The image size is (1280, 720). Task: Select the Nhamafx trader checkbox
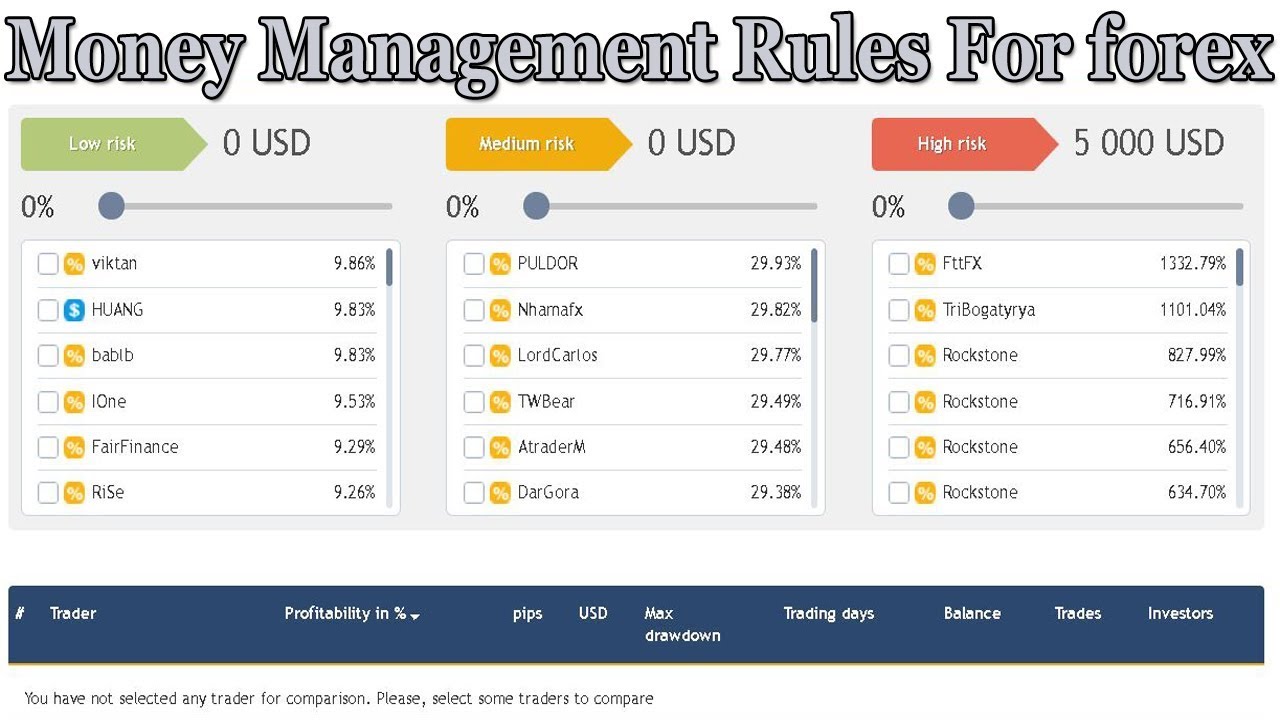click(x=474, y=310)
